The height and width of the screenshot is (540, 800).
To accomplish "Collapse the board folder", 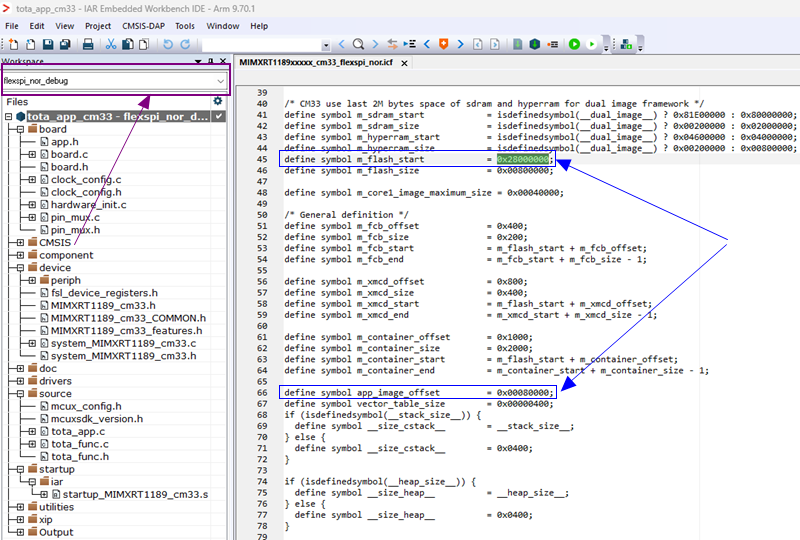I will coord(19,129).
